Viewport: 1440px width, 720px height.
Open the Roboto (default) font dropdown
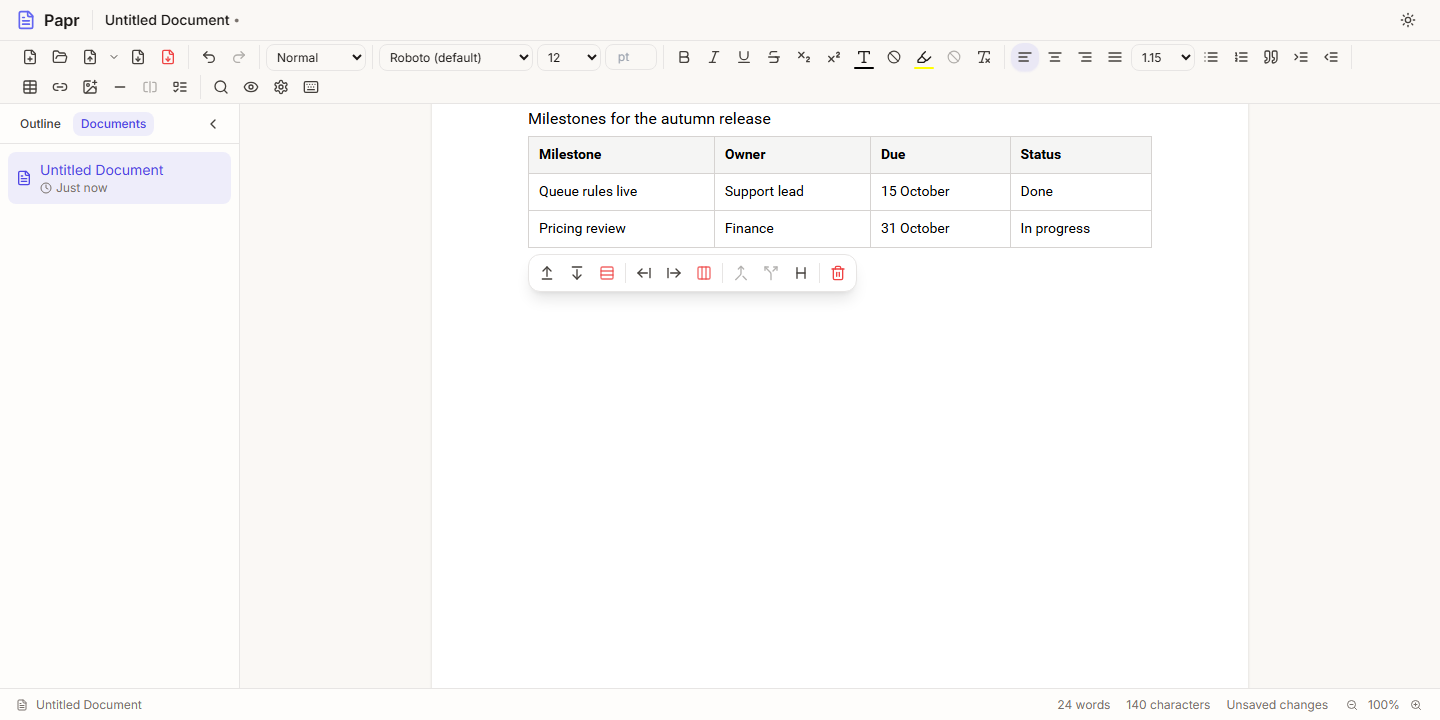click(456, 57)
